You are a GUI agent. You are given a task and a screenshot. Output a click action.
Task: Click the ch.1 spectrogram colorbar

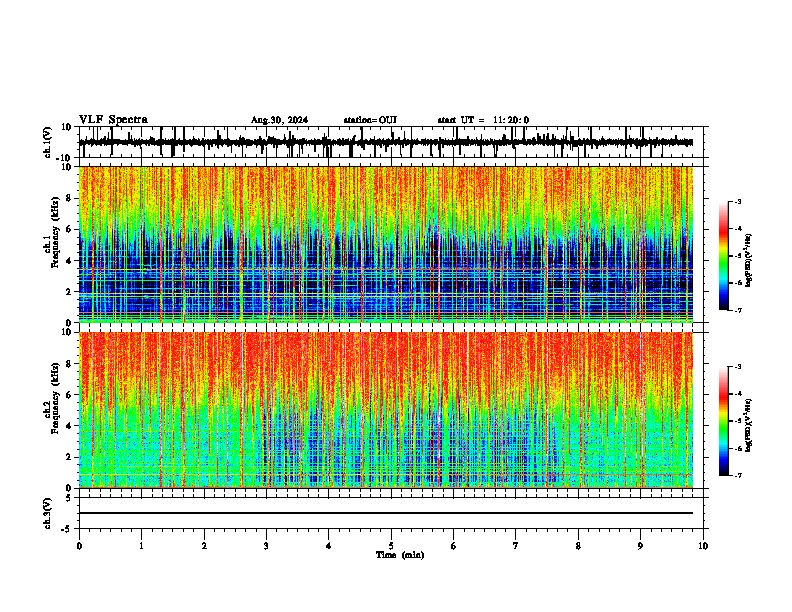coord(723,256)
